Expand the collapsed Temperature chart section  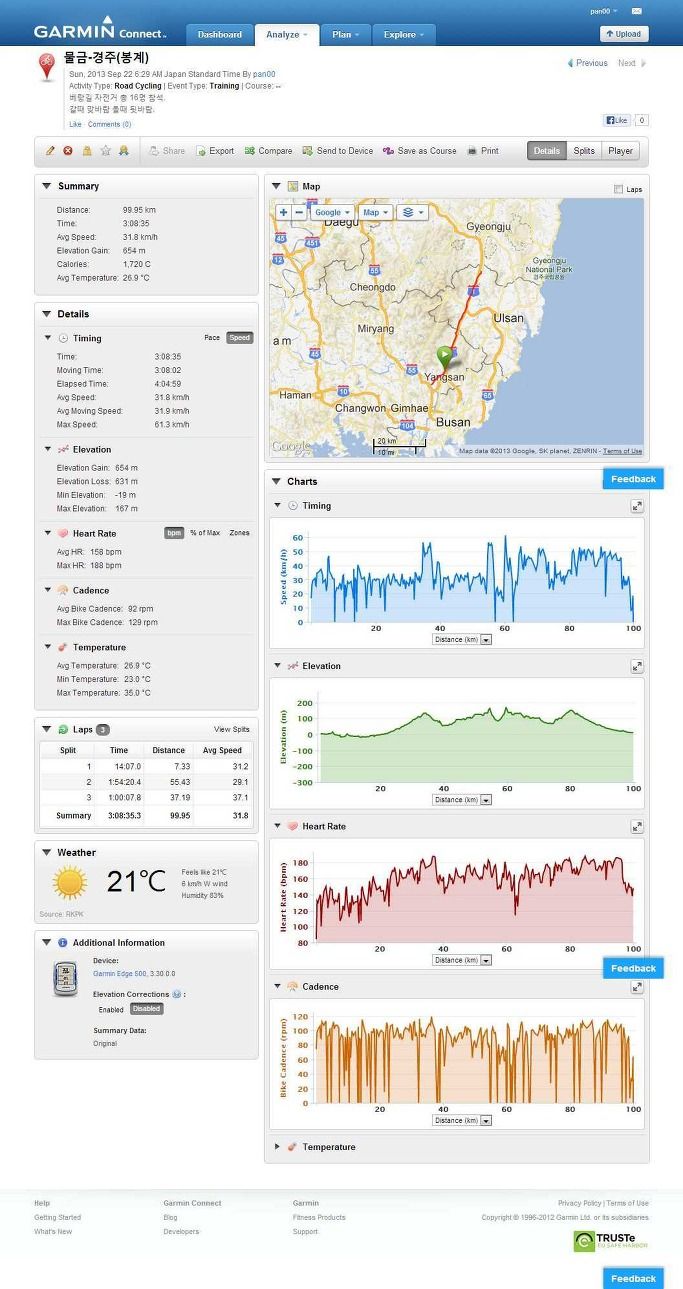coord(278,1147)
